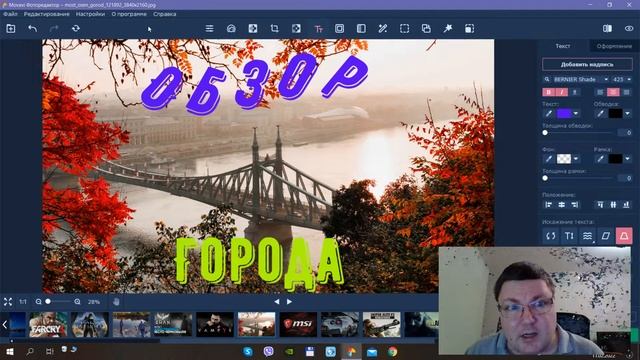Screen dimensions: 640x360
Task: Click the outline thickness slider handle
Action: (x=545, y=133)
